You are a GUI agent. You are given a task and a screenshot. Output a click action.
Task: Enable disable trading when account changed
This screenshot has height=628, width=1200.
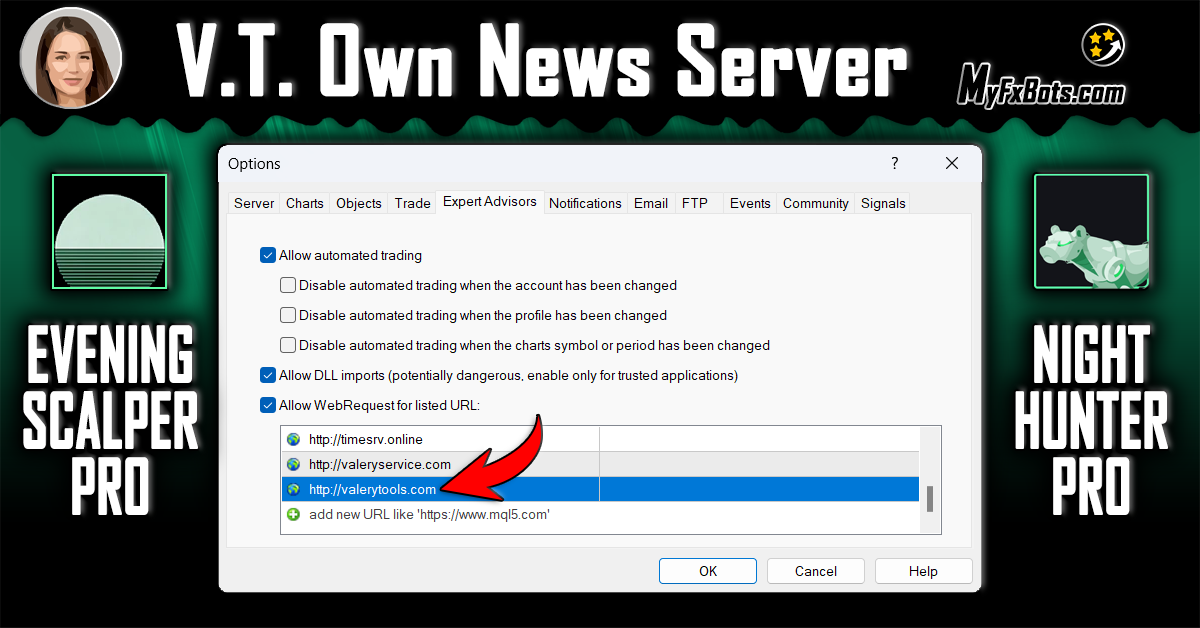pos(288,285)
